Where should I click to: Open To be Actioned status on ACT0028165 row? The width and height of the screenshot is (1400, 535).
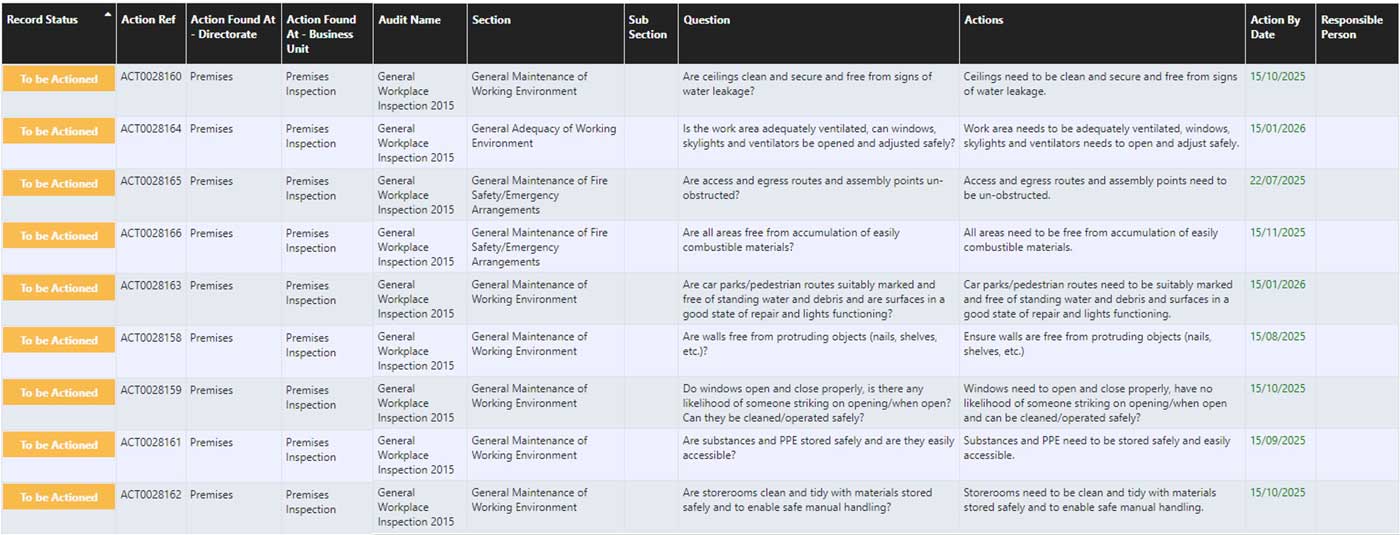(59, 183)
